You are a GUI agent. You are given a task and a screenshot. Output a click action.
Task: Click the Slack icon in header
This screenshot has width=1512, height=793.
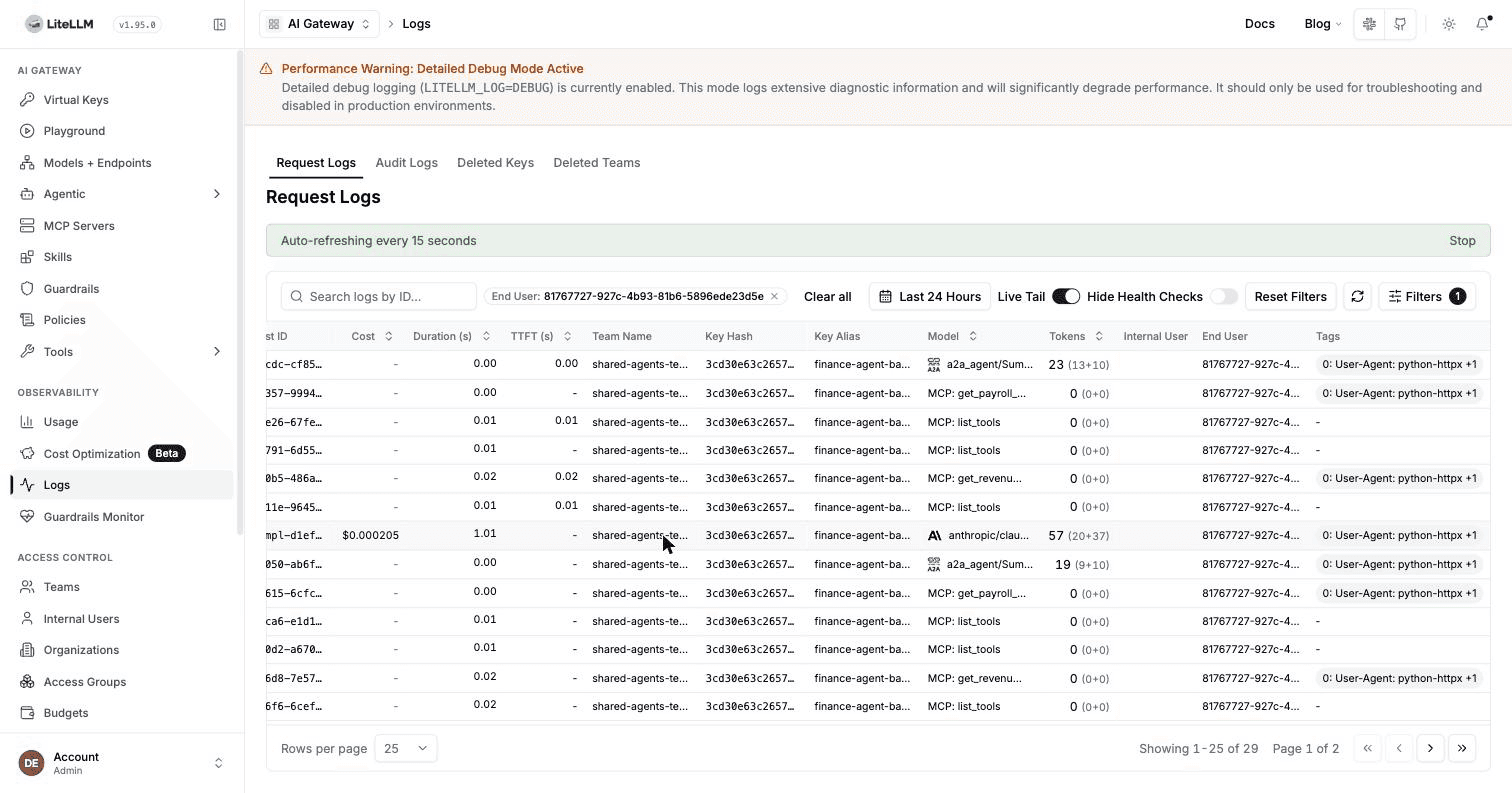1369,24
